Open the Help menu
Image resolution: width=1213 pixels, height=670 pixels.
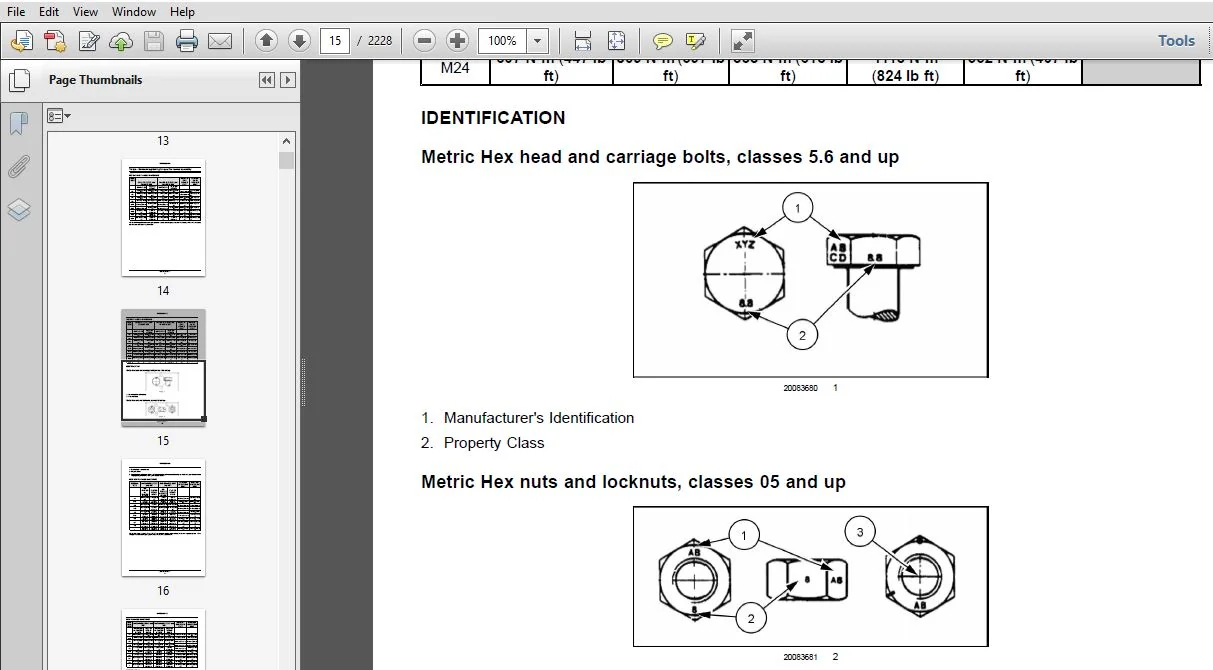coord(182,12)
